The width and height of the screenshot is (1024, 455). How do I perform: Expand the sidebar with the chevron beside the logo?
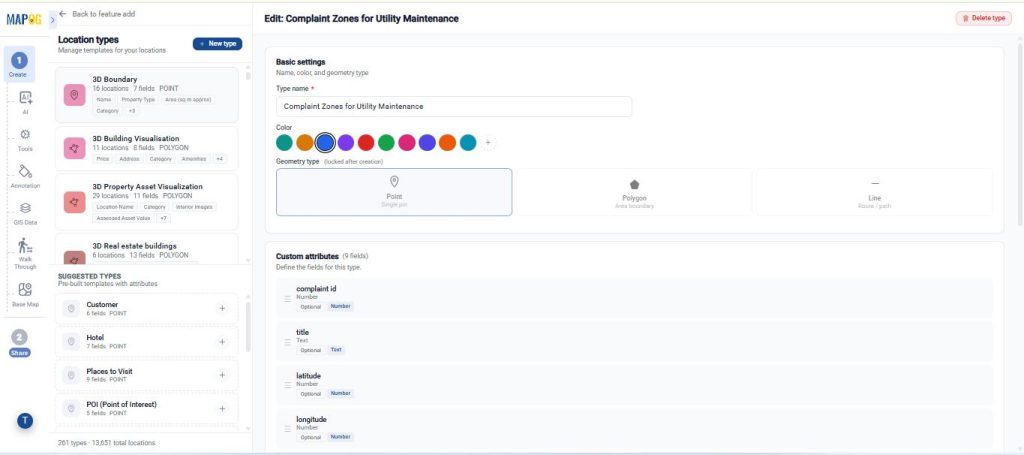click(x=53, y=20)
